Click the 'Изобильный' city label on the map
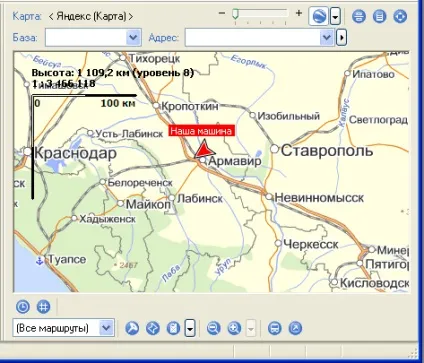This screenshot has height=363, width=424. click(x=289, y=116)
